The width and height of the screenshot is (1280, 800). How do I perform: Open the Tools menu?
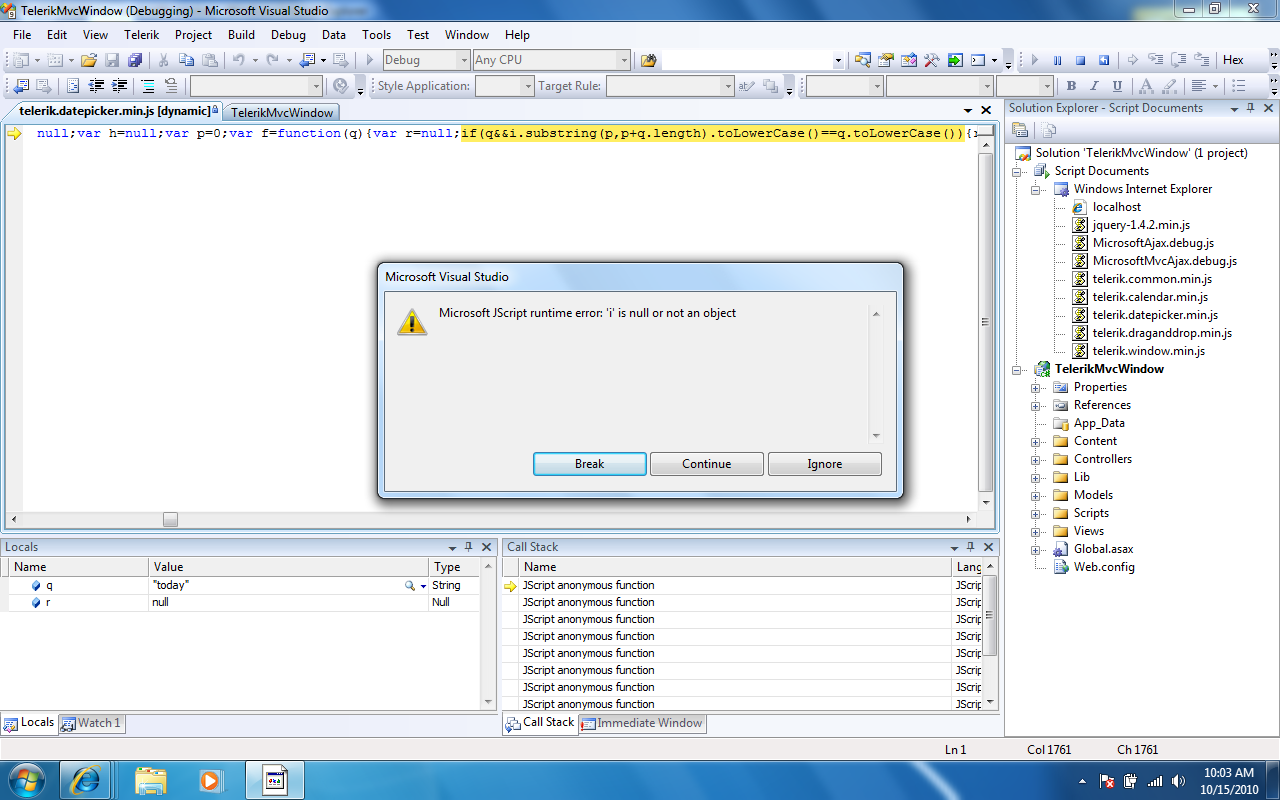click(x=376, y=34)
